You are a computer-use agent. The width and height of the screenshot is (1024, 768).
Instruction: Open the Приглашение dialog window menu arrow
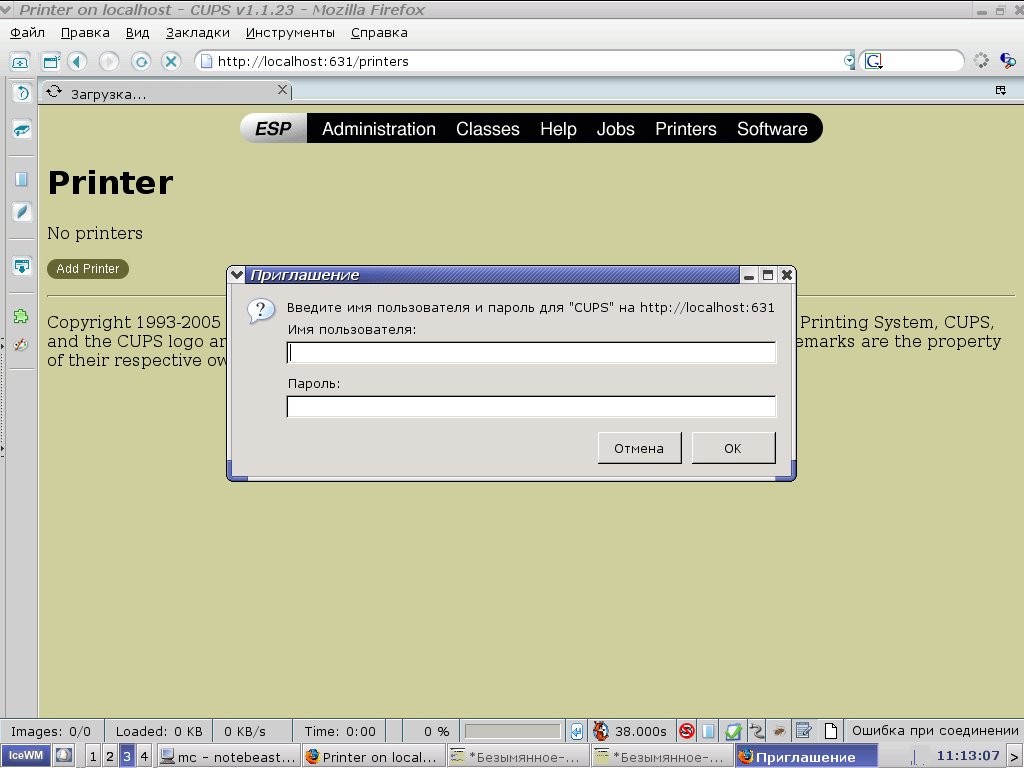(x=237, y=275)
